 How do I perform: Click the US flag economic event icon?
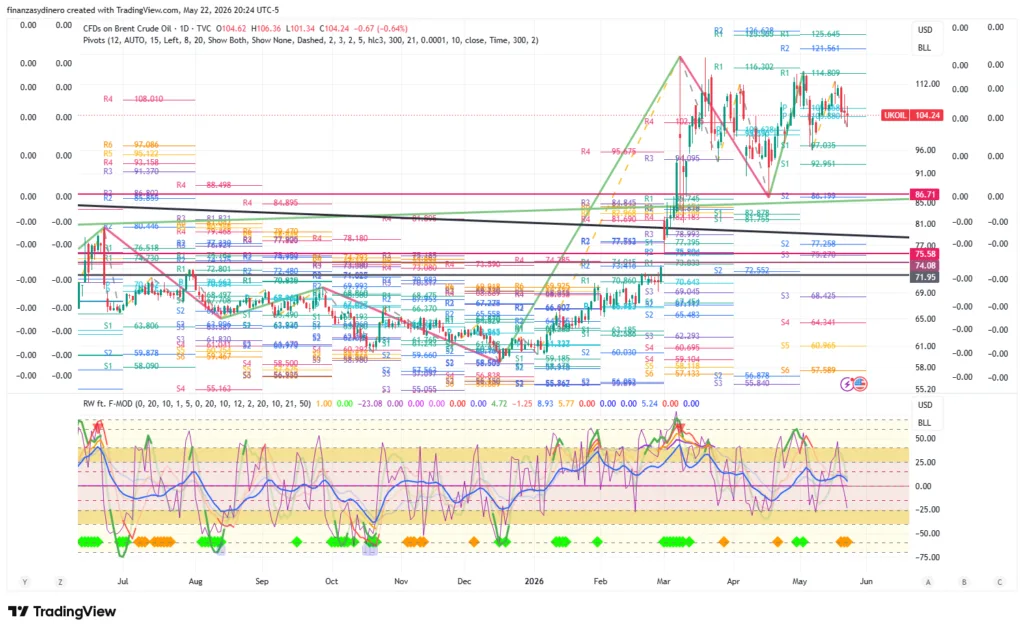860,384
